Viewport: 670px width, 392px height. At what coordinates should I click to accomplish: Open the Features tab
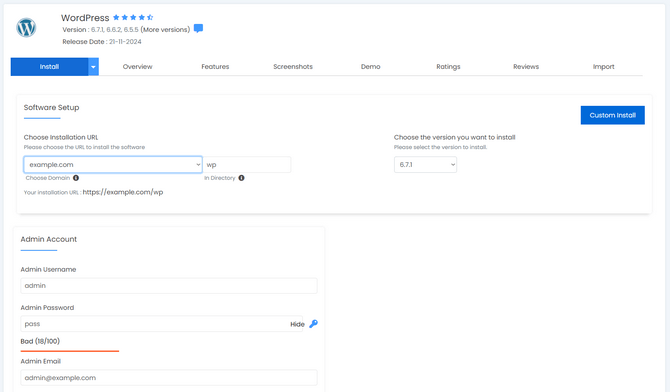[x=215, y=67]
